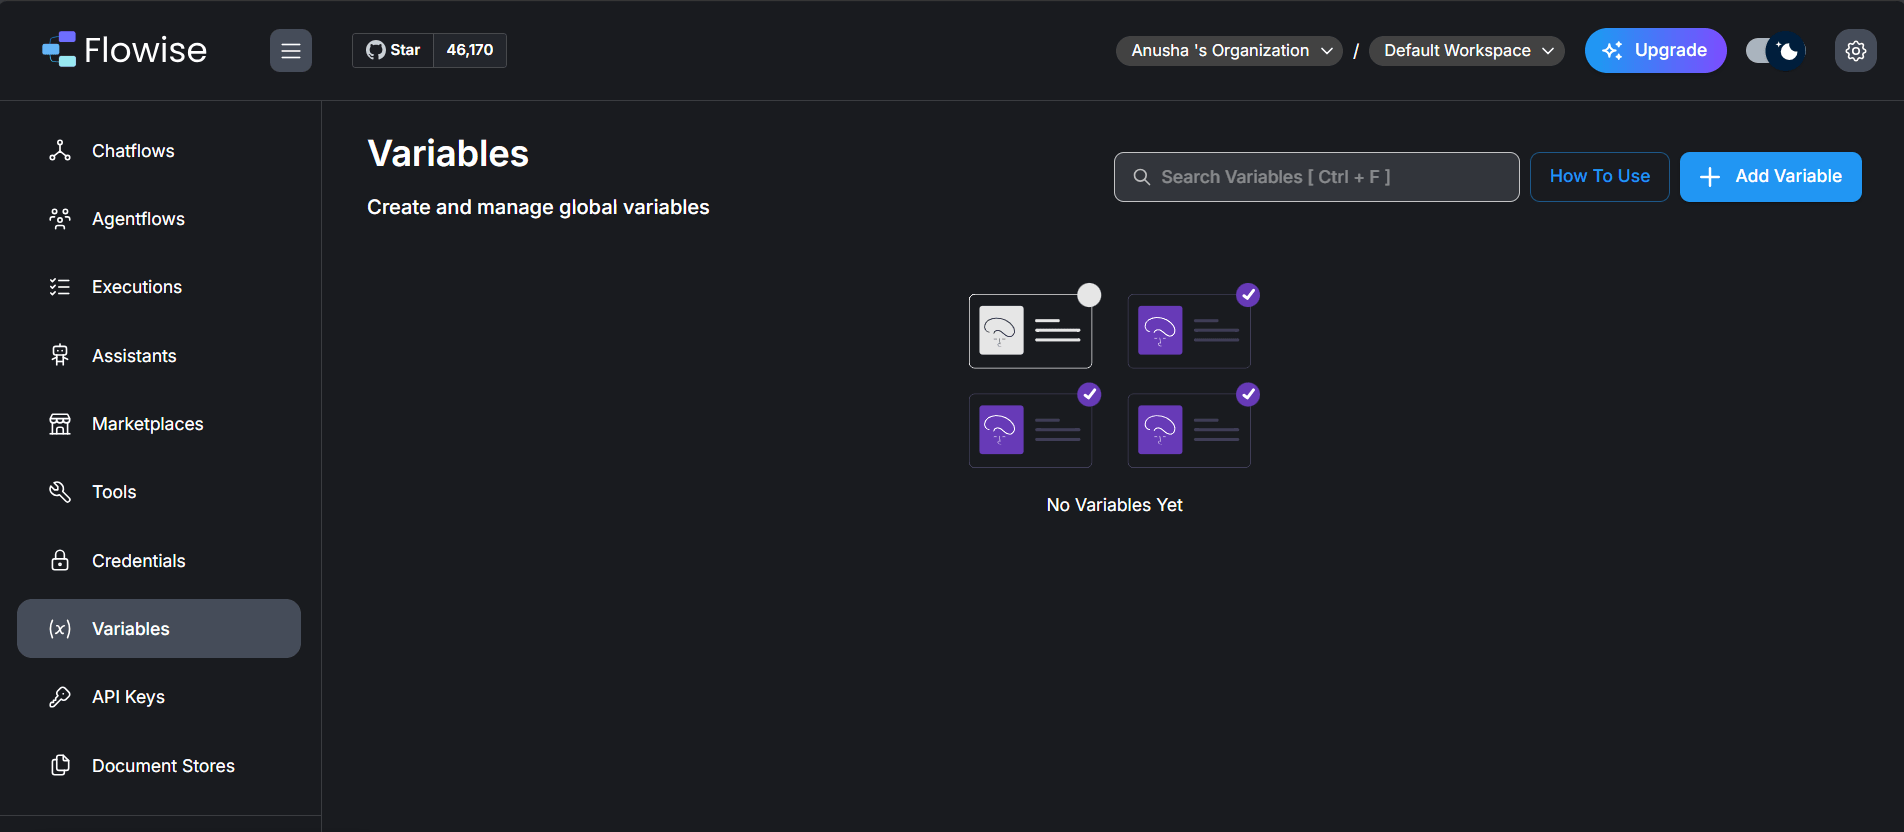This screenshot has width=1904, height=832.
Task: Click the GitHub Star button
Action: (x=393, y=50)
